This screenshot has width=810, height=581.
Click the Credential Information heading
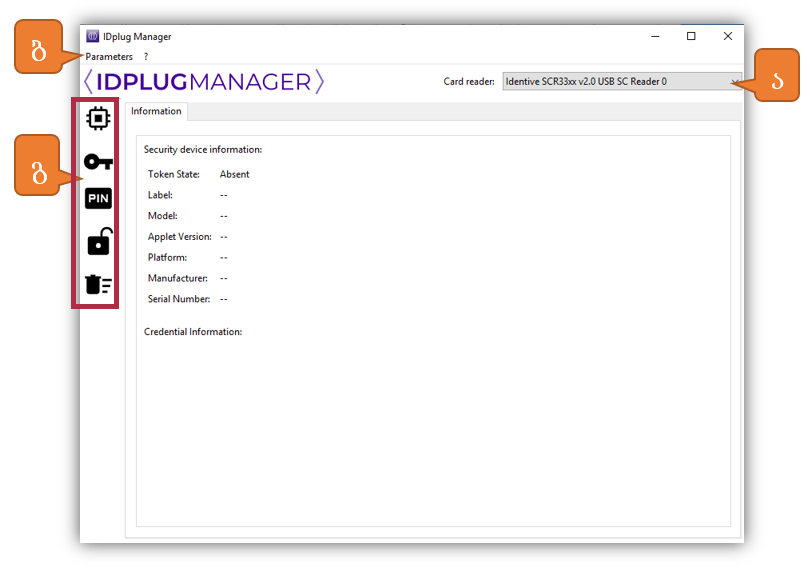coord(193,331)
